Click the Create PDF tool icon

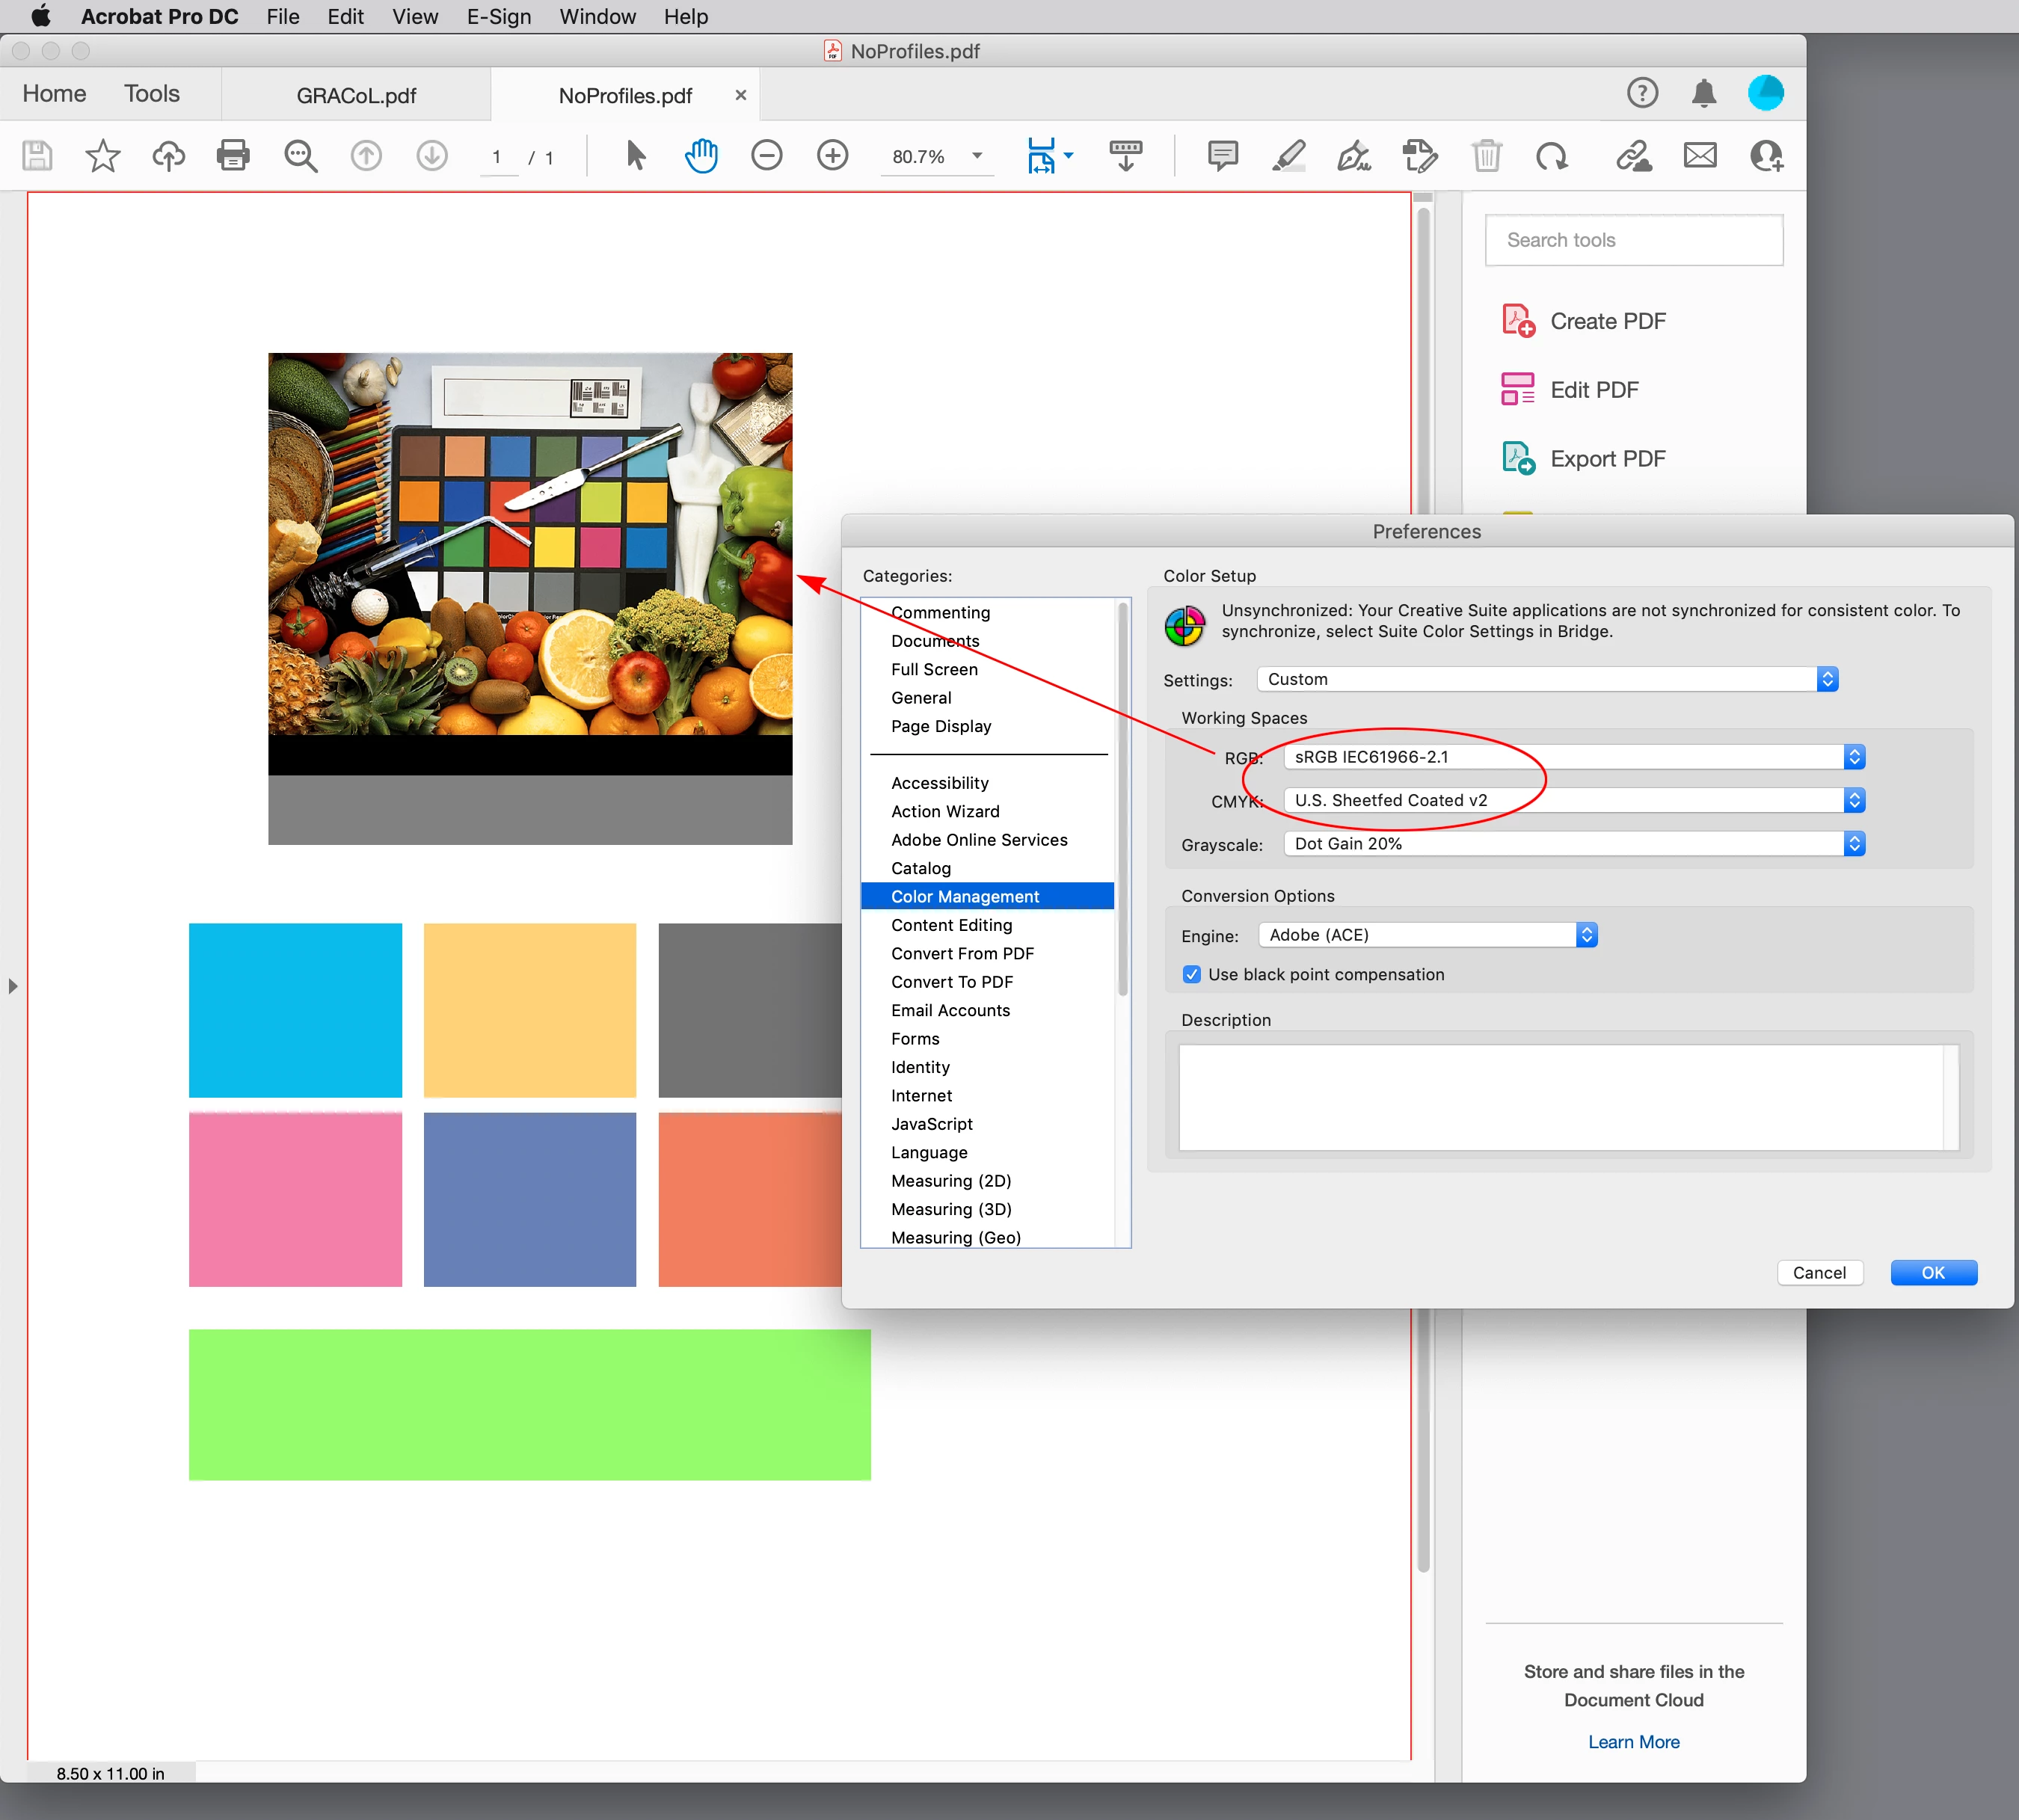(1518, 321)
